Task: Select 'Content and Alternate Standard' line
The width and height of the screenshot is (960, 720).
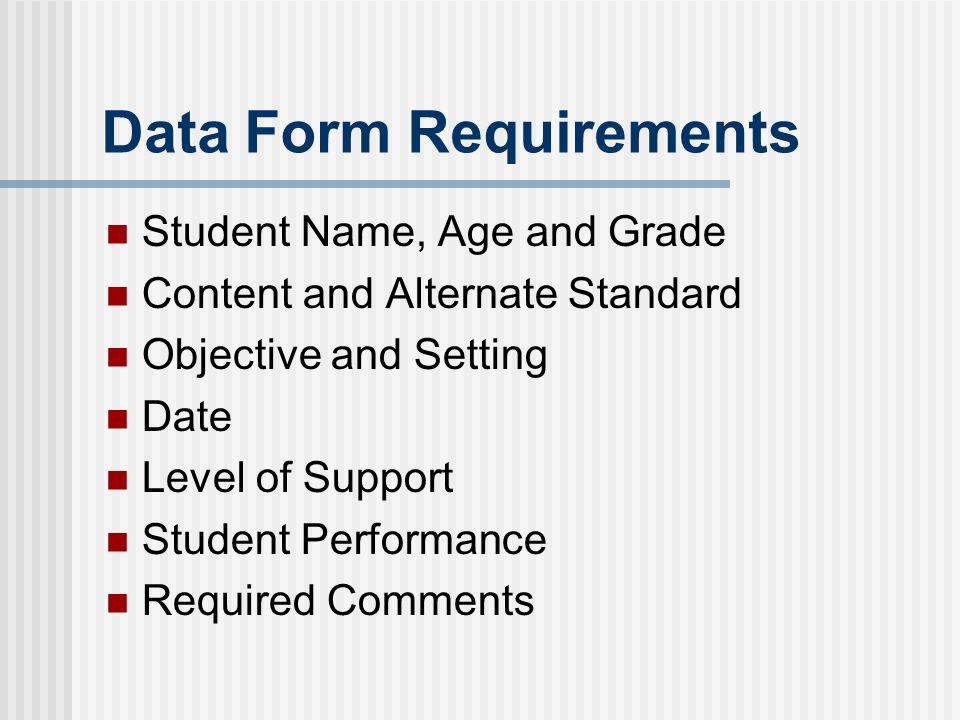Action: point(441,293)
